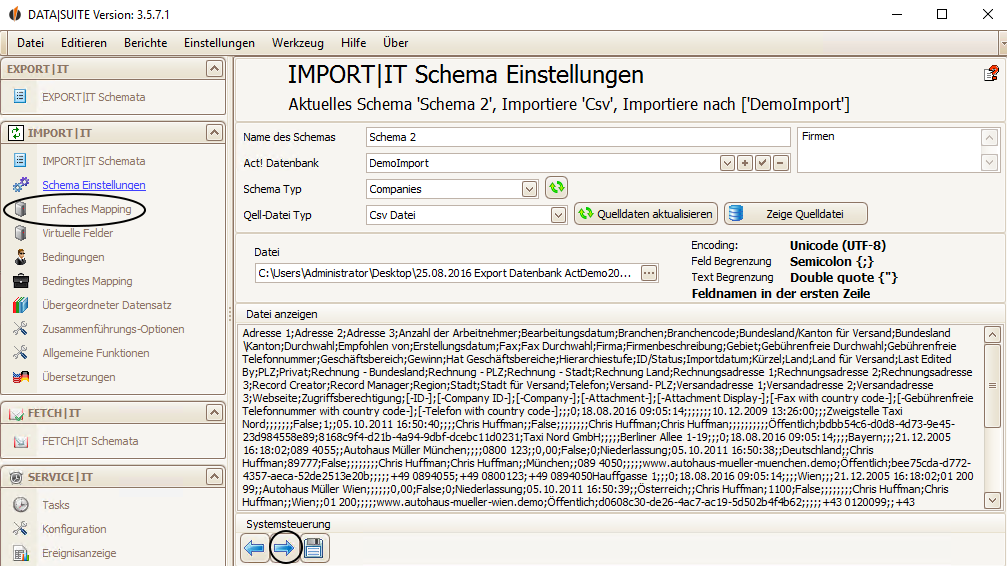Open Tasks link
The image size is (1007, 566).
click(56, 505)
